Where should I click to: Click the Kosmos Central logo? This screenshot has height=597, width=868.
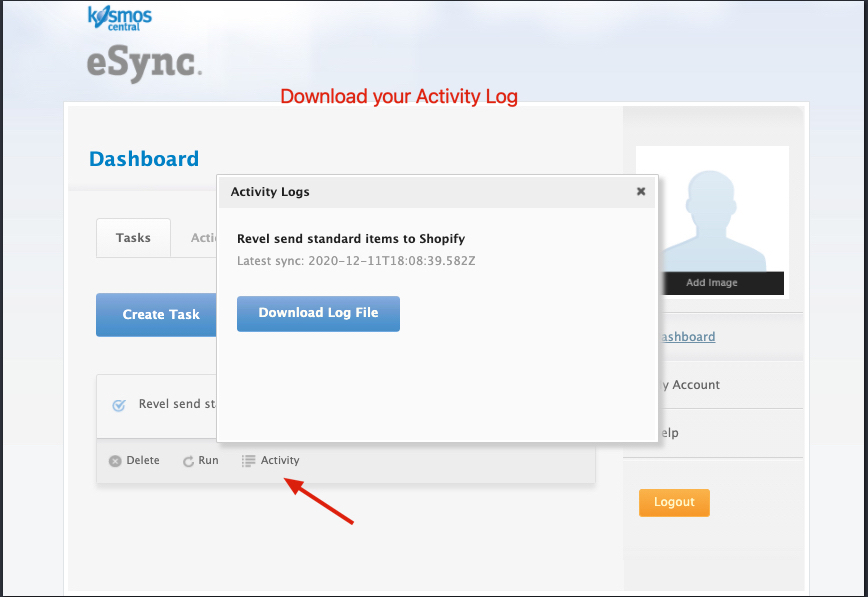point(120,18)
